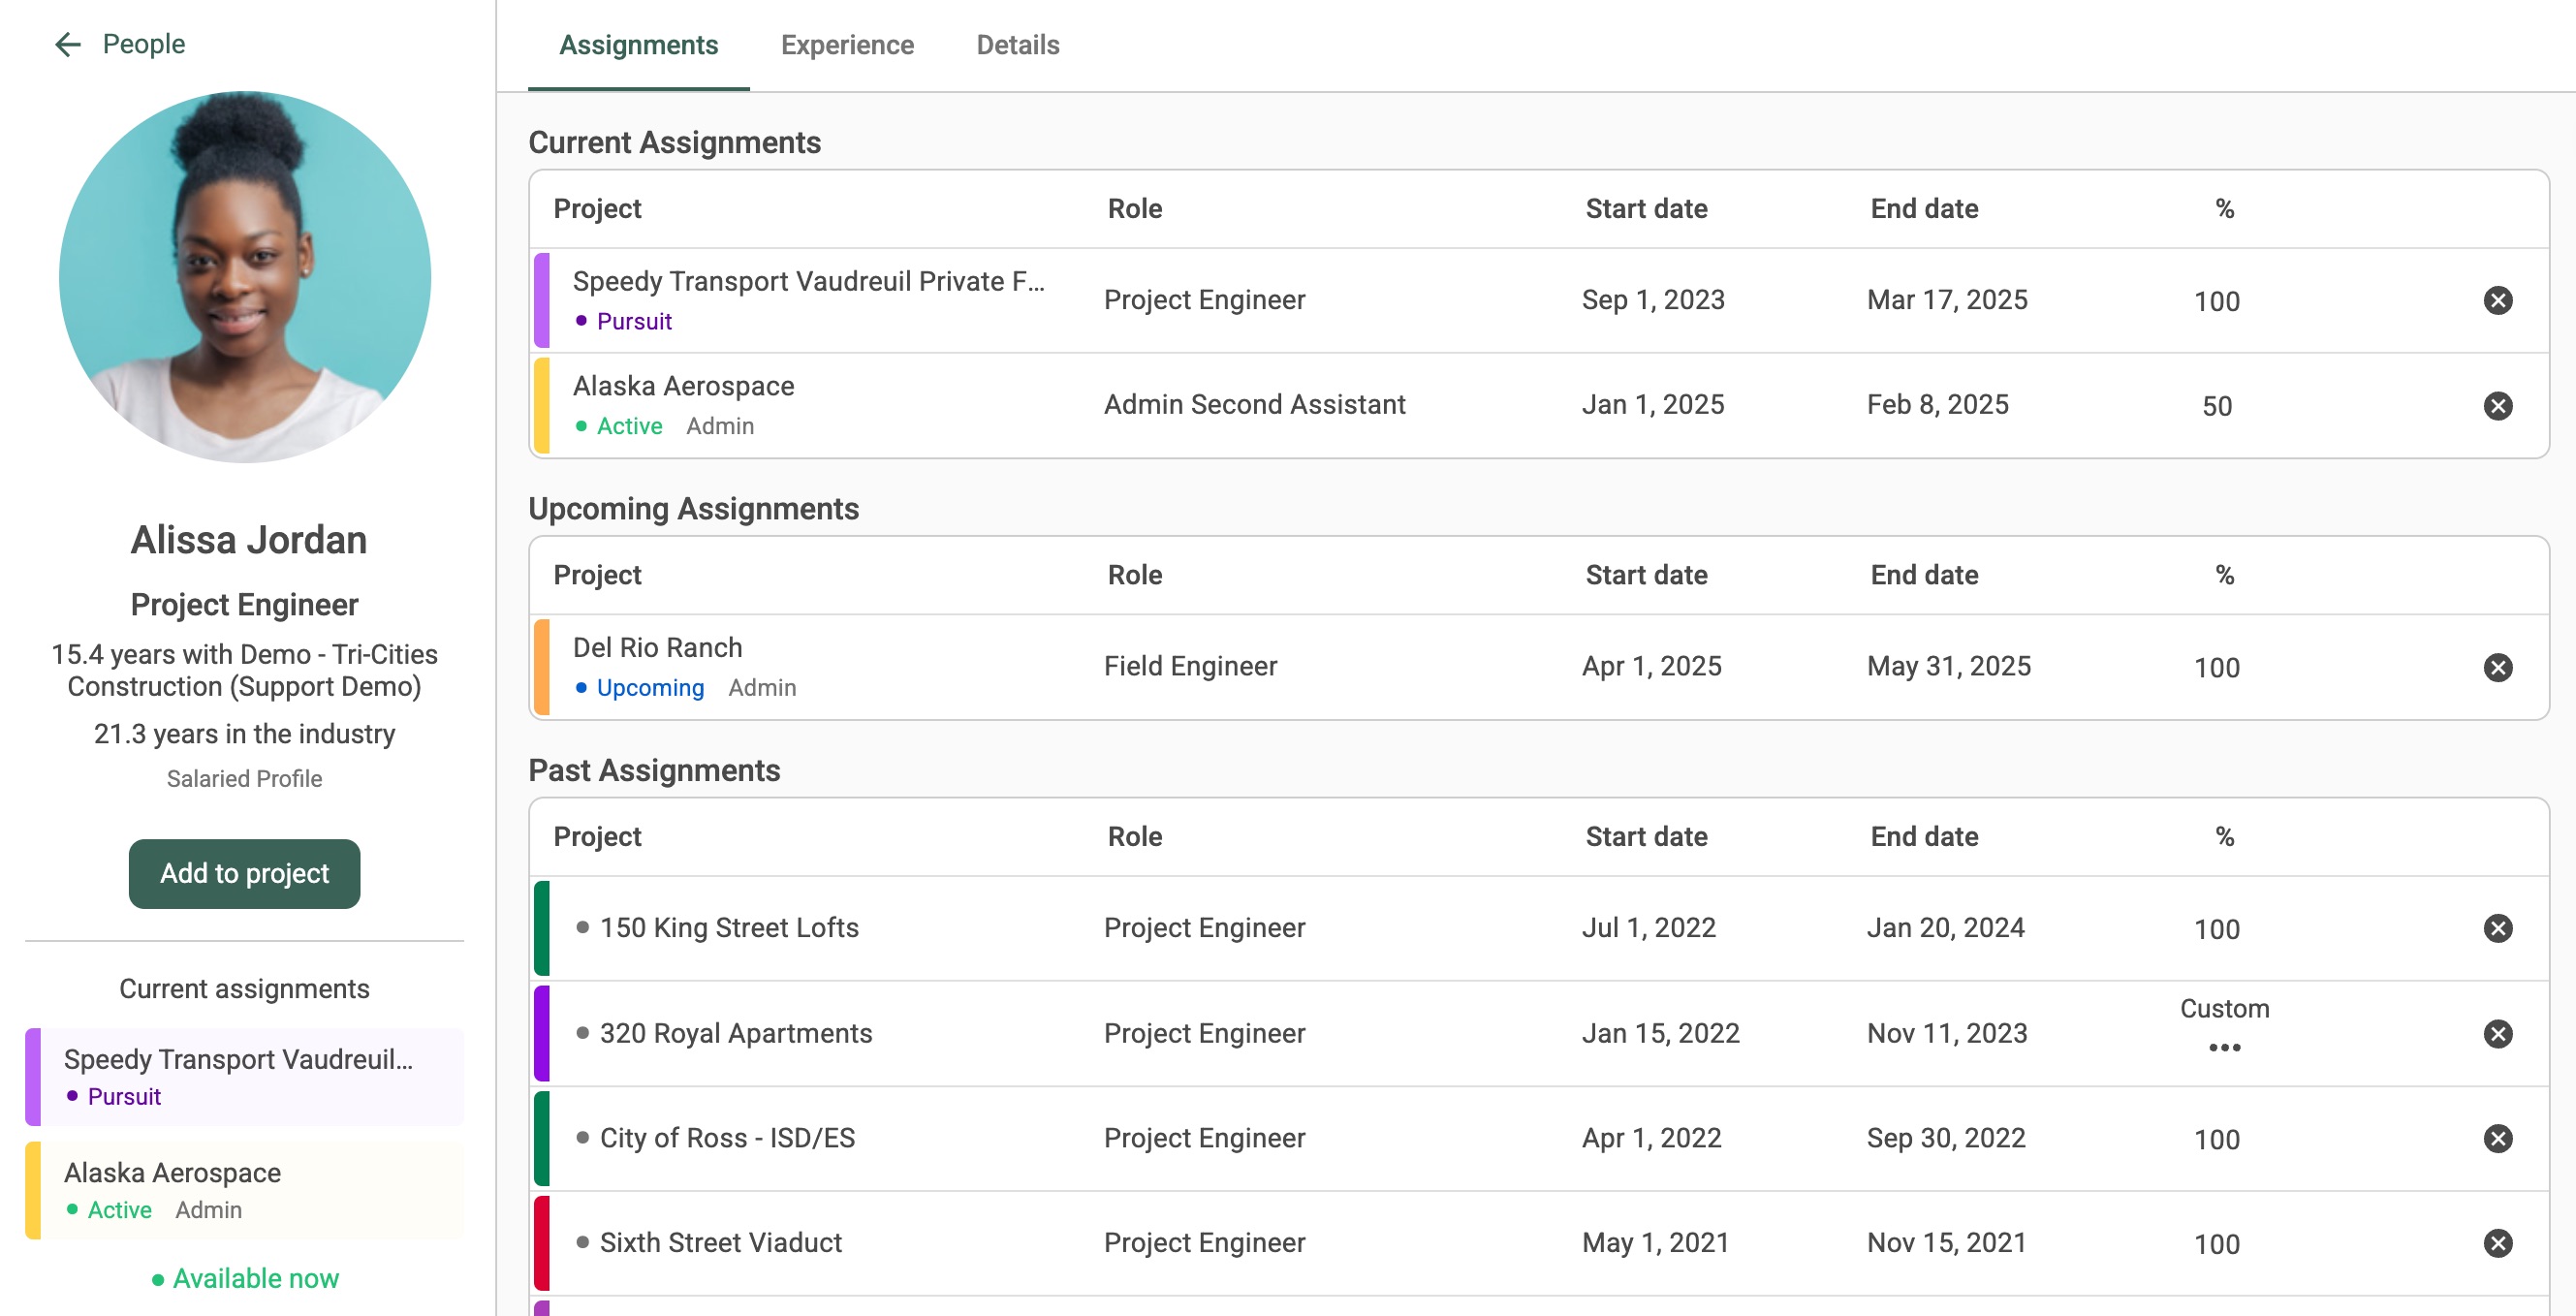Open Speedy Transport Vaudreuil Private F... project
2576x1316 pixels.
point(808,281)
